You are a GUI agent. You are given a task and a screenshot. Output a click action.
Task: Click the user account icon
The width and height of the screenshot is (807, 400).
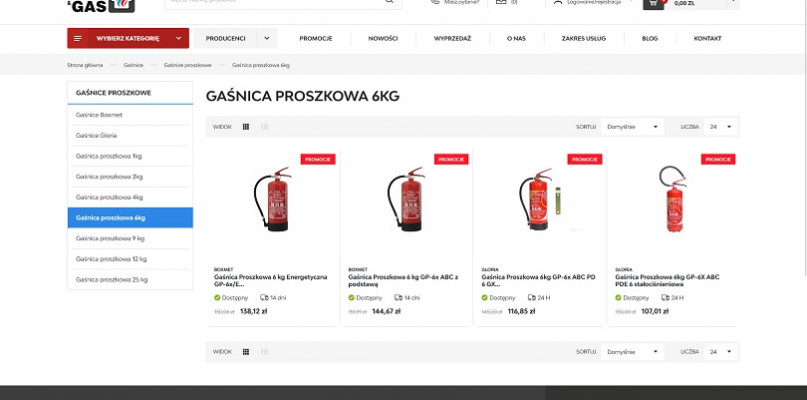tap(557, 2)
